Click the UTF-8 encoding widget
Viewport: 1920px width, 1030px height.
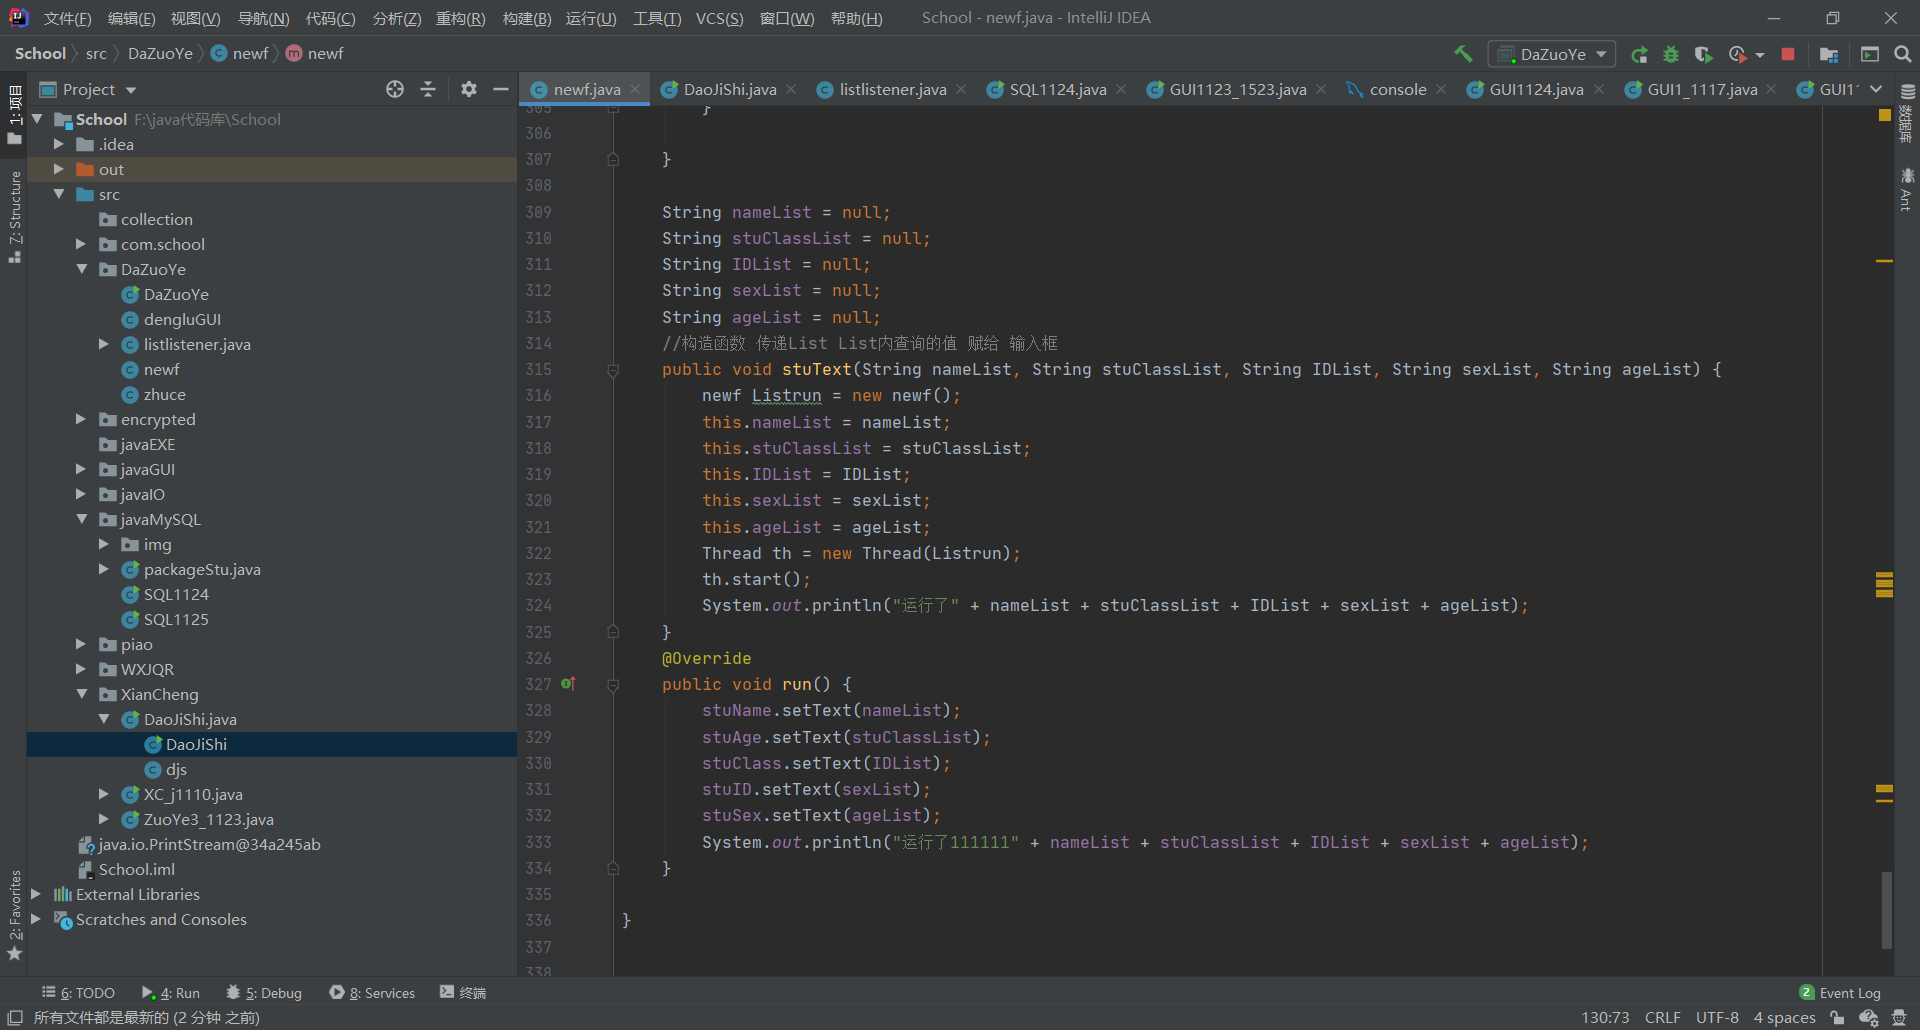tap(1717, 1018)
